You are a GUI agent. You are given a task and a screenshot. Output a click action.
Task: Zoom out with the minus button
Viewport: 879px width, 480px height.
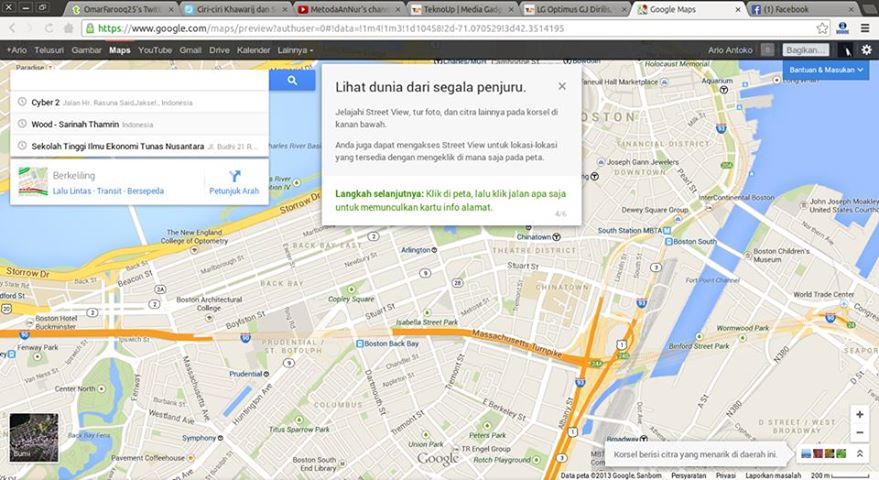click(x=859, y=432)
